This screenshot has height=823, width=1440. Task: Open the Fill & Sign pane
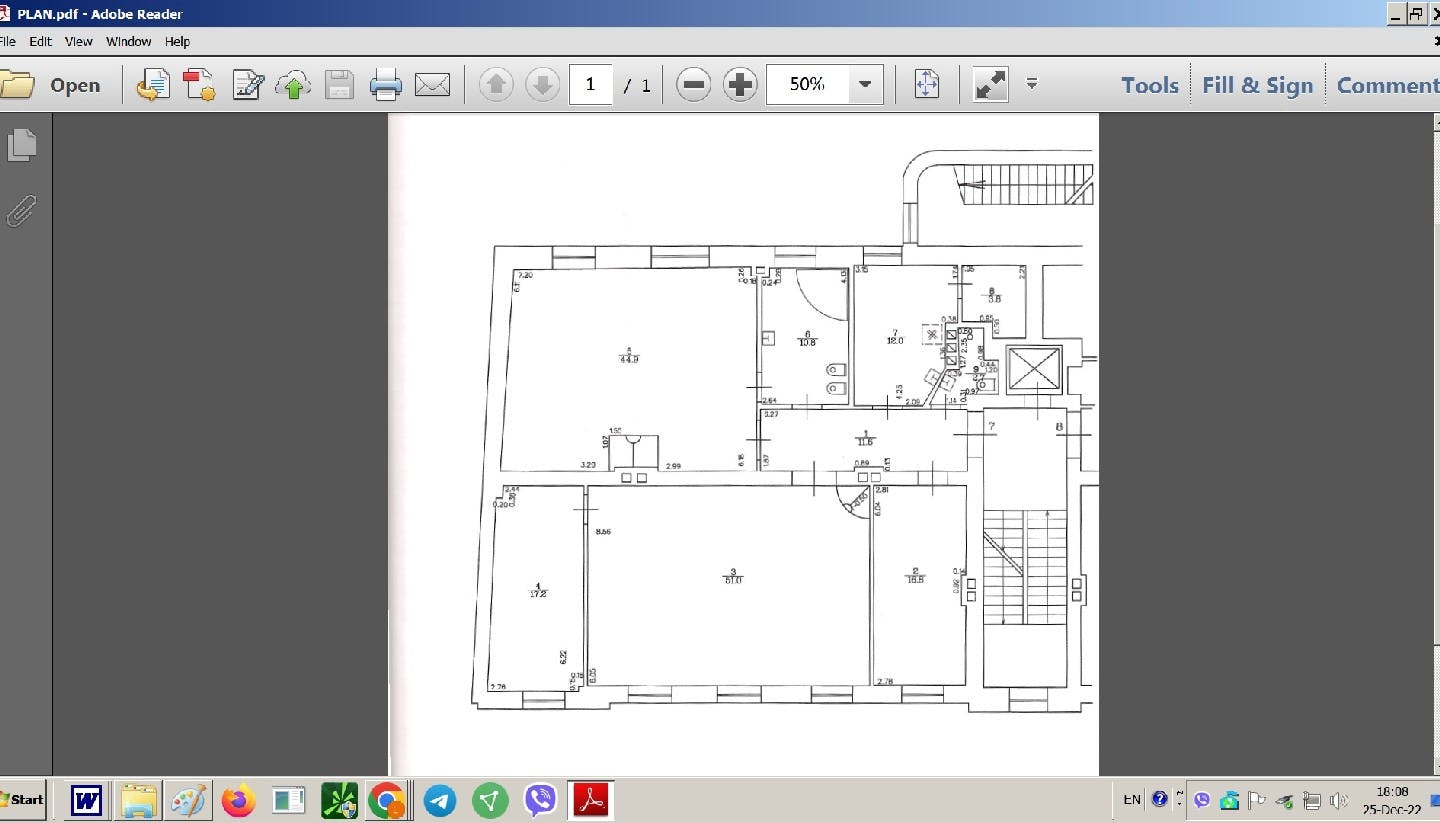coord(1257,85)
